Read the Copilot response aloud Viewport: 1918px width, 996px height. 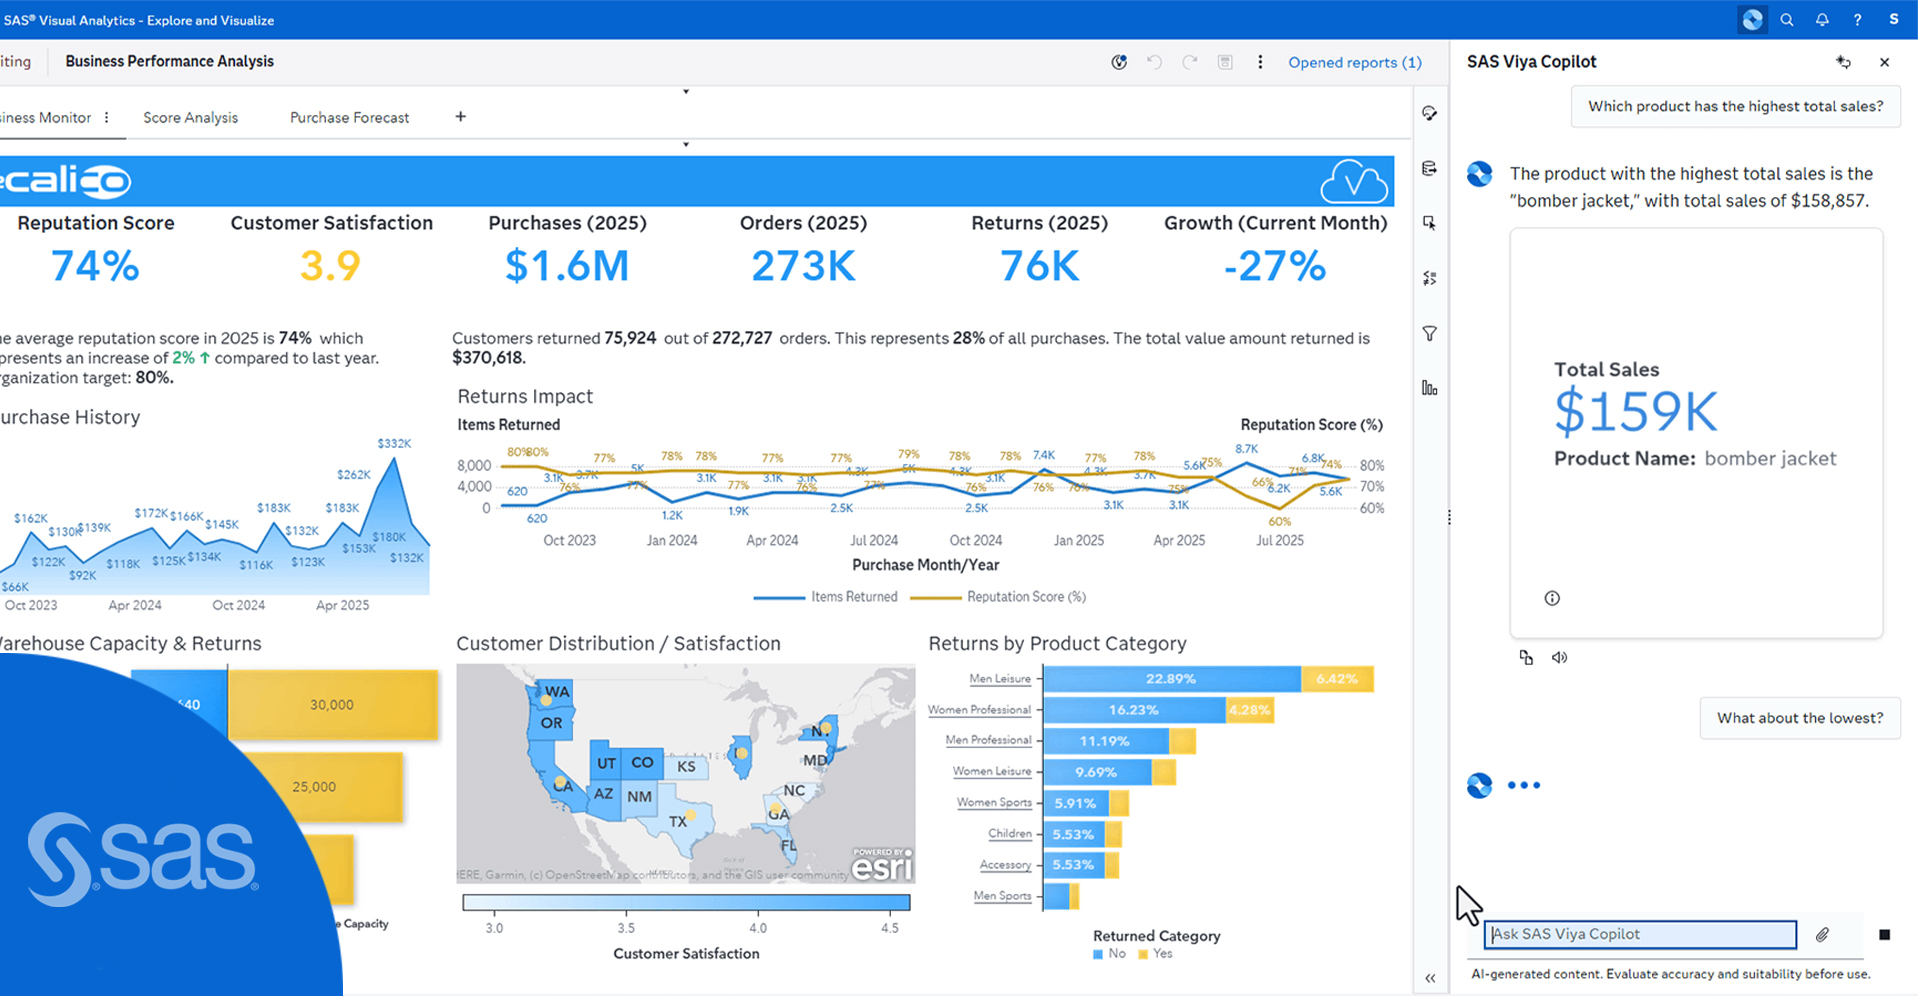(x=1560, y=658)
